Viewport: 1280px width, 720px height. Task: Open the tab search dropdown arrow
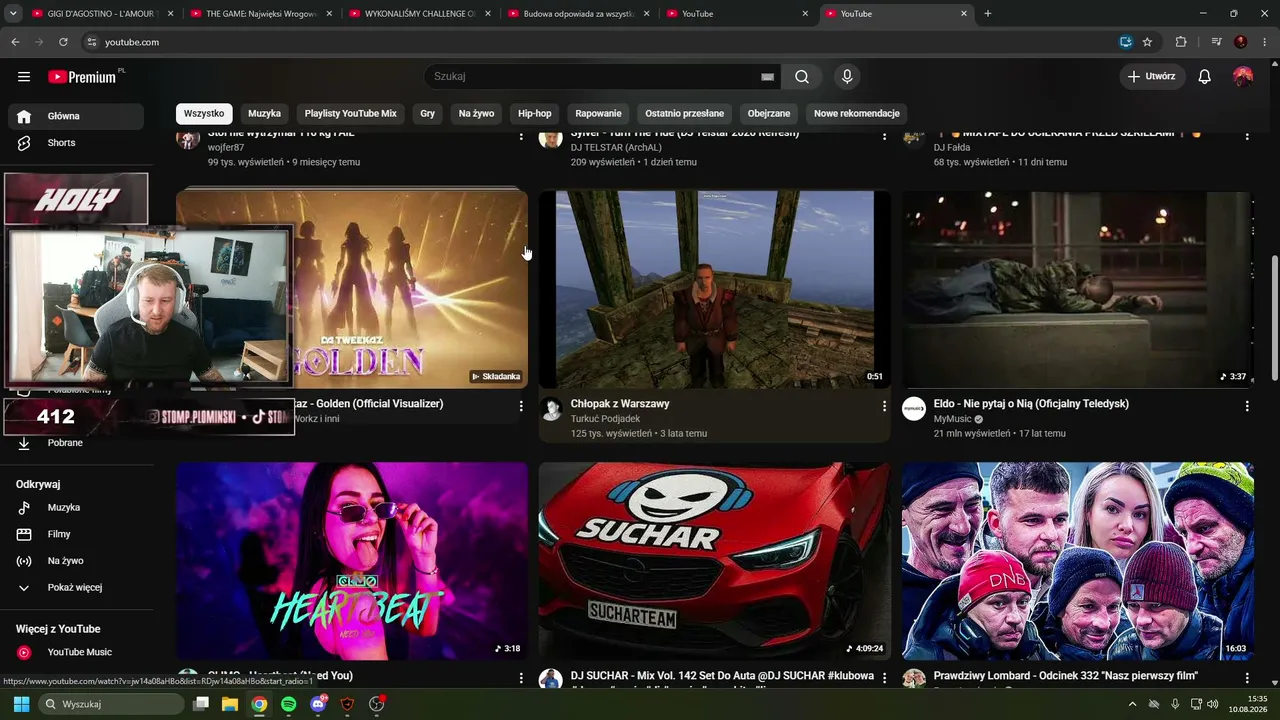point(13,14)
